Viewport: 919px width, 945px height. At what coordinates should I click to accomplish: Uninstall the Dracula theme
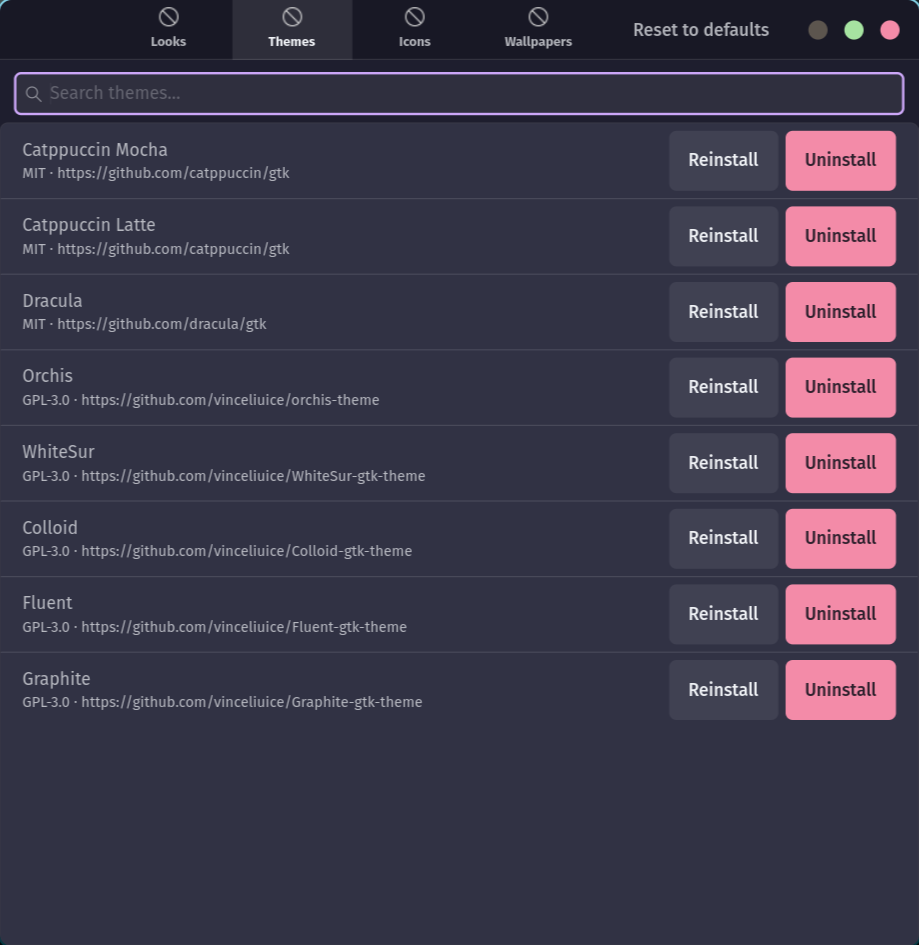pos(840,312)
